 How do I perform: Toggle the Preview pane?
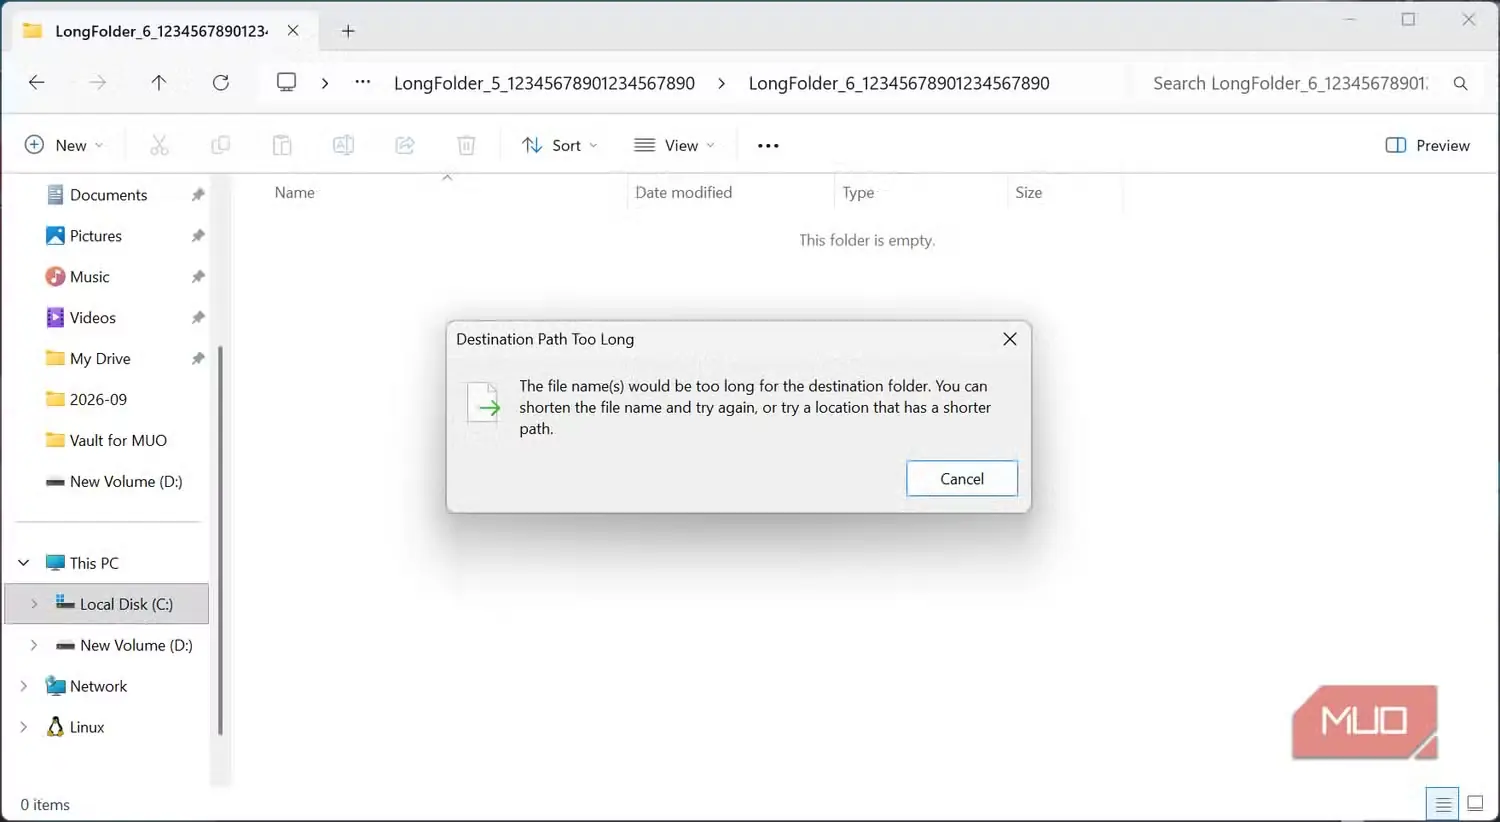click(x=1427, y=146)
